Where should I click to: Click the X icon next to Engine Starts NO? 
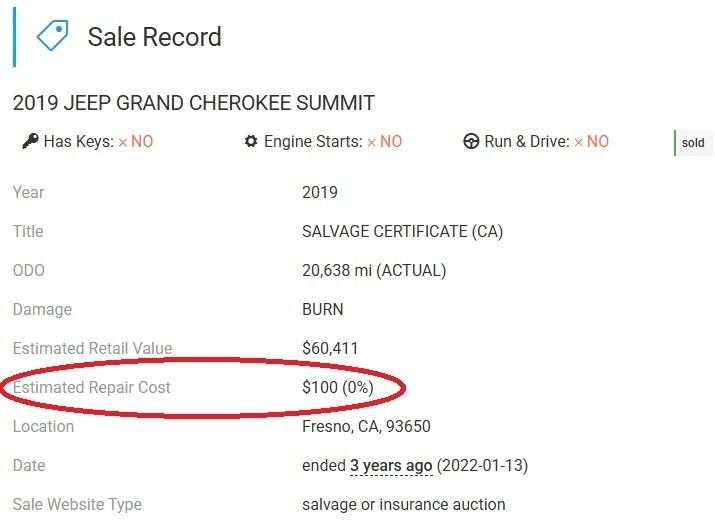(x=372, y=142)
